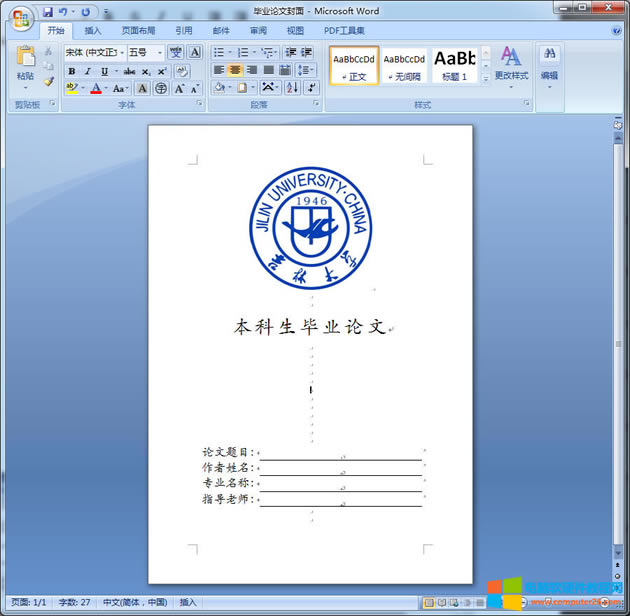Click the Format Painter brush icon
Viewport: 630px width, 616px height.
pos(48,81)
